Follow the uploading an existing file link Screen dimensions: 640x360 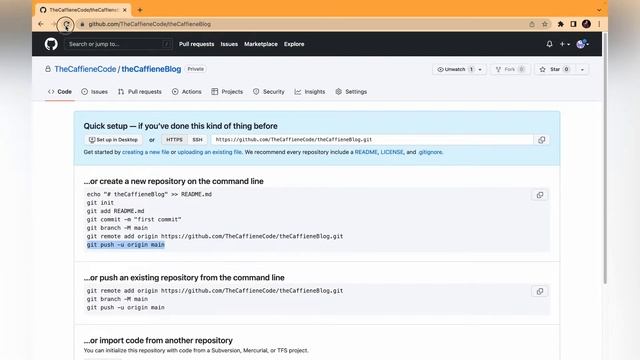[209, 152]
